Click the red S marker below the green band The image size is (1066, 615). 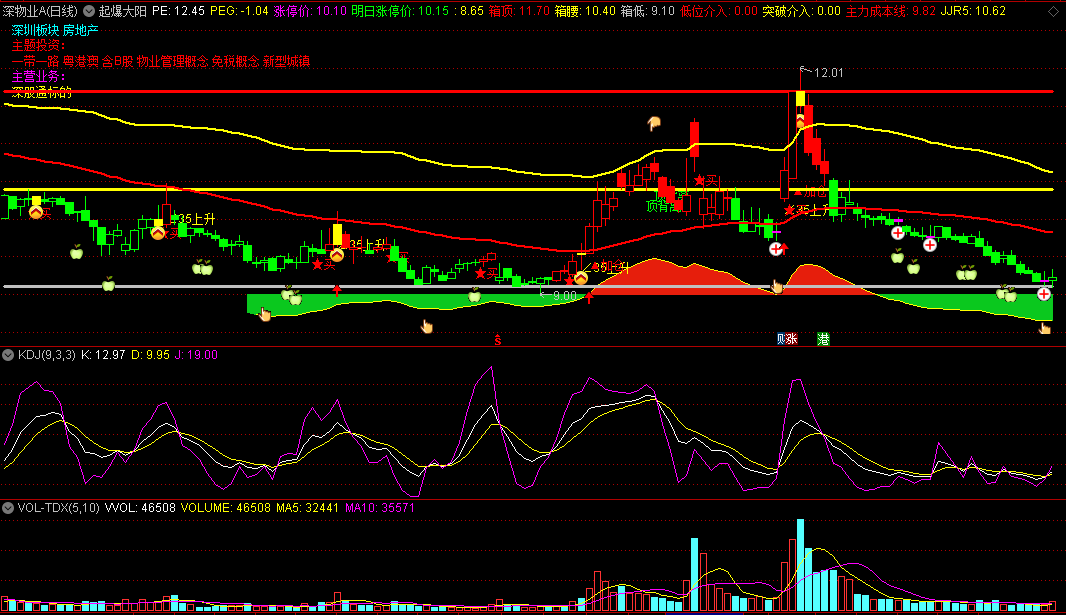point(498,340)
